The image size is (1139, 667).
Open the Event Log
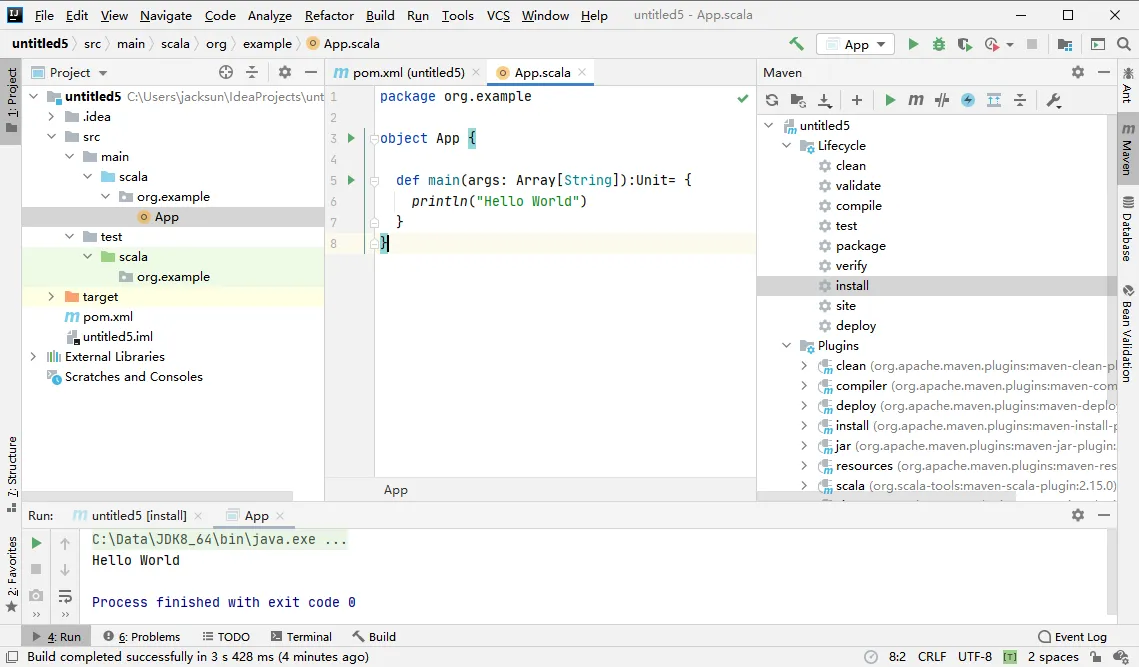tap(1072, 636)
